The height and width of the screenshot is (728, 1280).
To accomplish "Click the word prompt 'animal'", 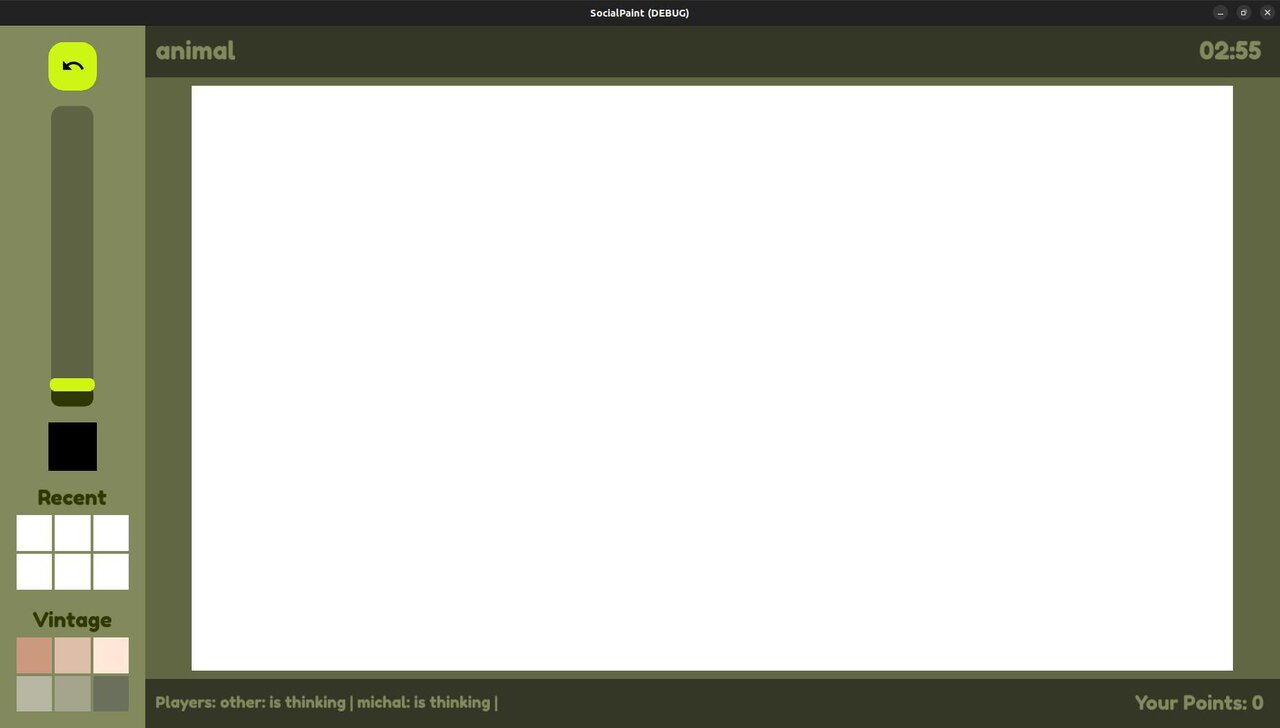I will [x=196, y=51].
